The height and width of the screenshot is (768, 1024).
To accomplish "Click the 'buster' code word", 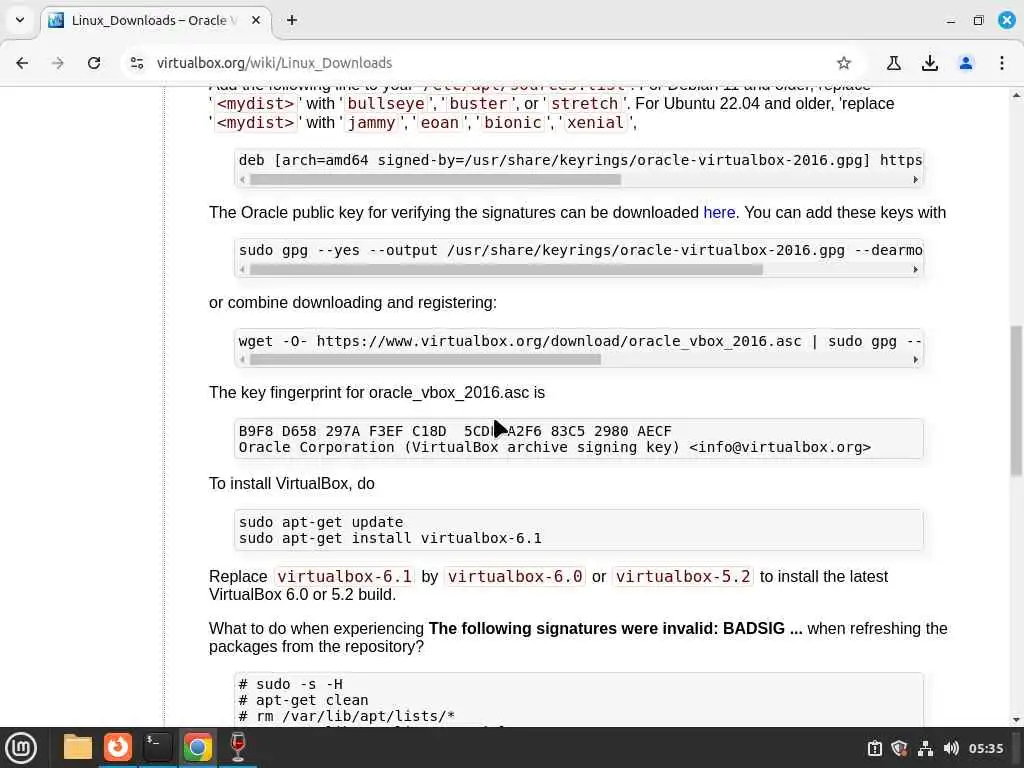I will pyautogui.click(x=478, y=103).
